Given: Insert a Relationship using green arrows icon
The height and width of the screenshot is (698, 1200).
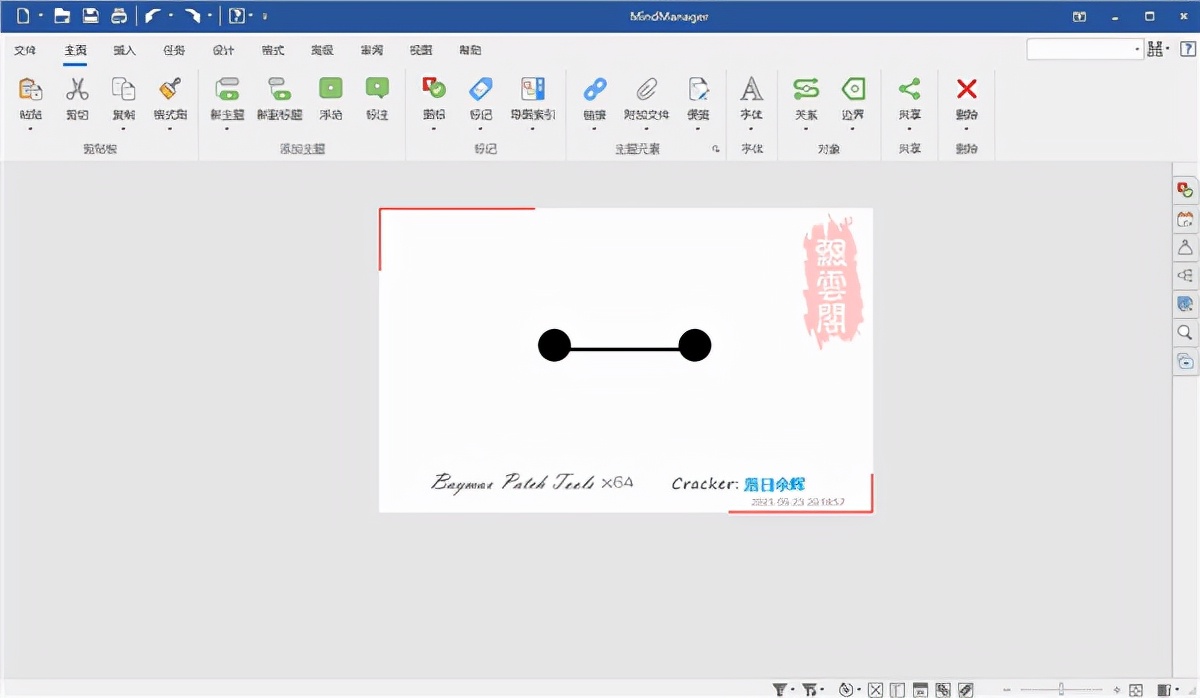Looking at the screenshot, I should point(805,90).
